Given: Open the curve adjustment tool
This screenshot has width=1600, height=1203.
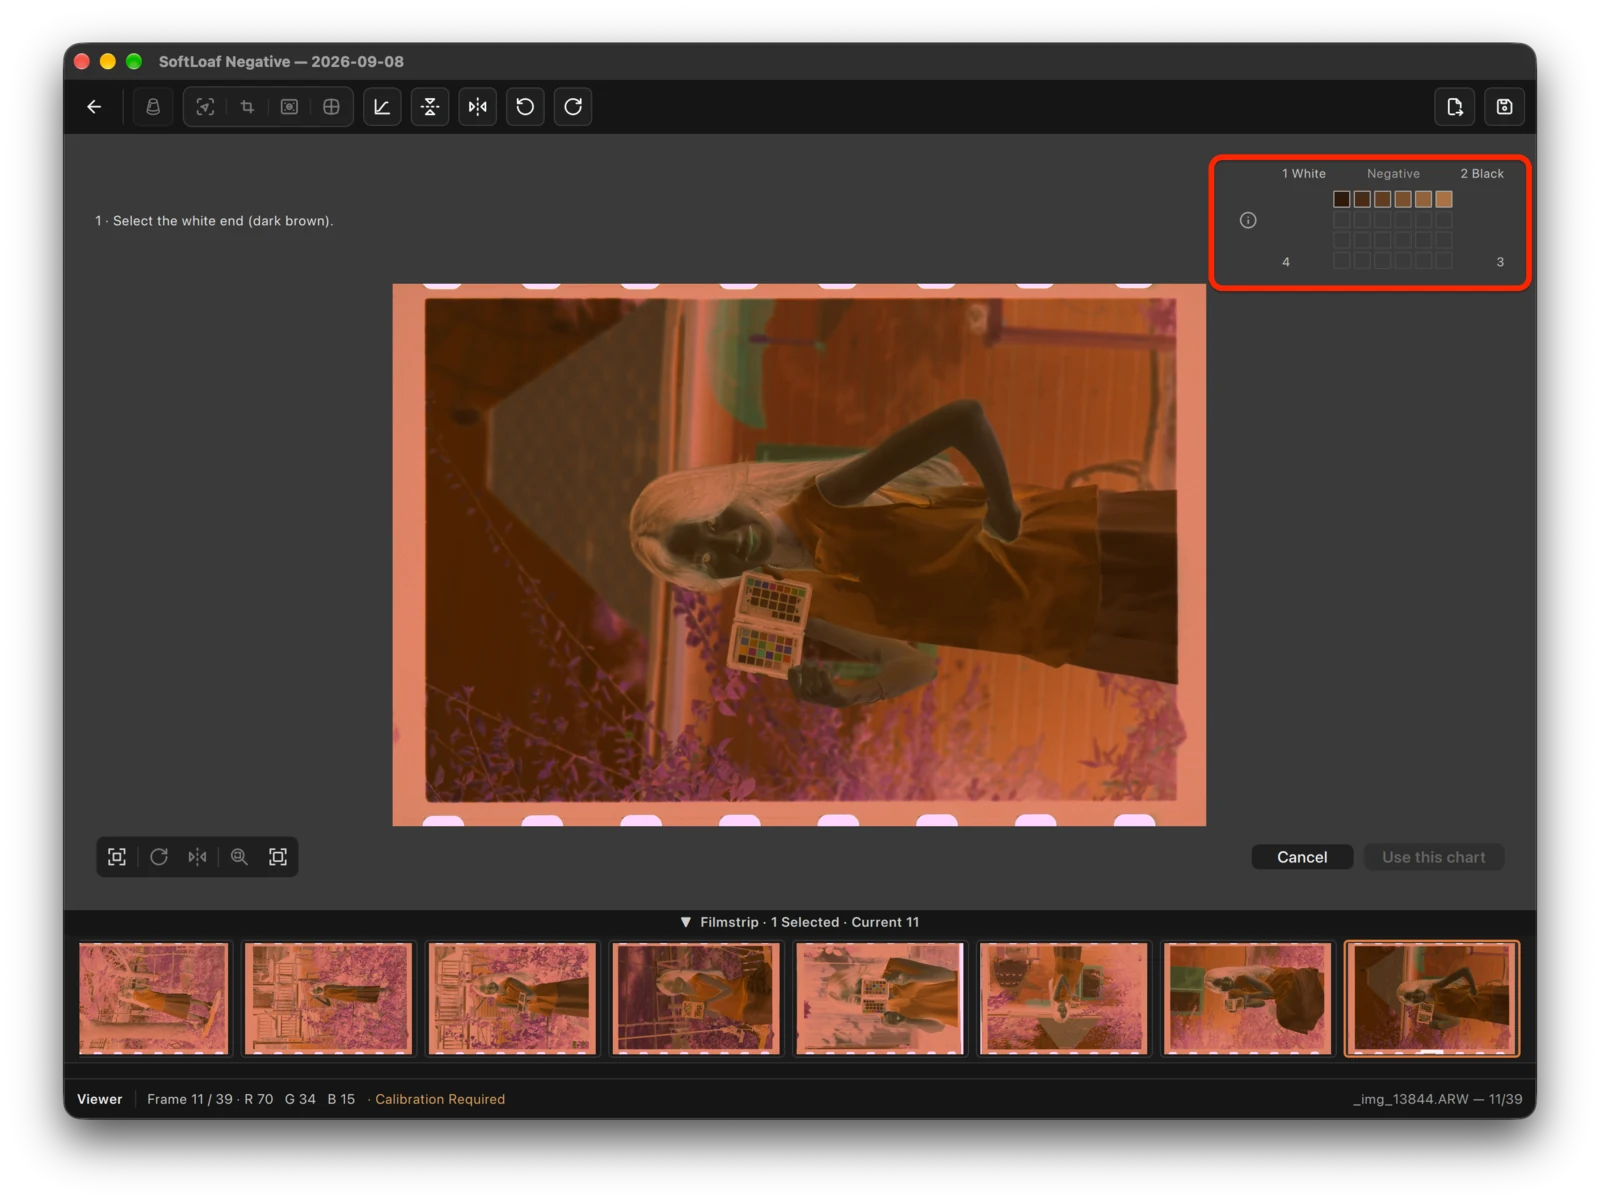Looking at the screenshot, I should pos(382,107).
